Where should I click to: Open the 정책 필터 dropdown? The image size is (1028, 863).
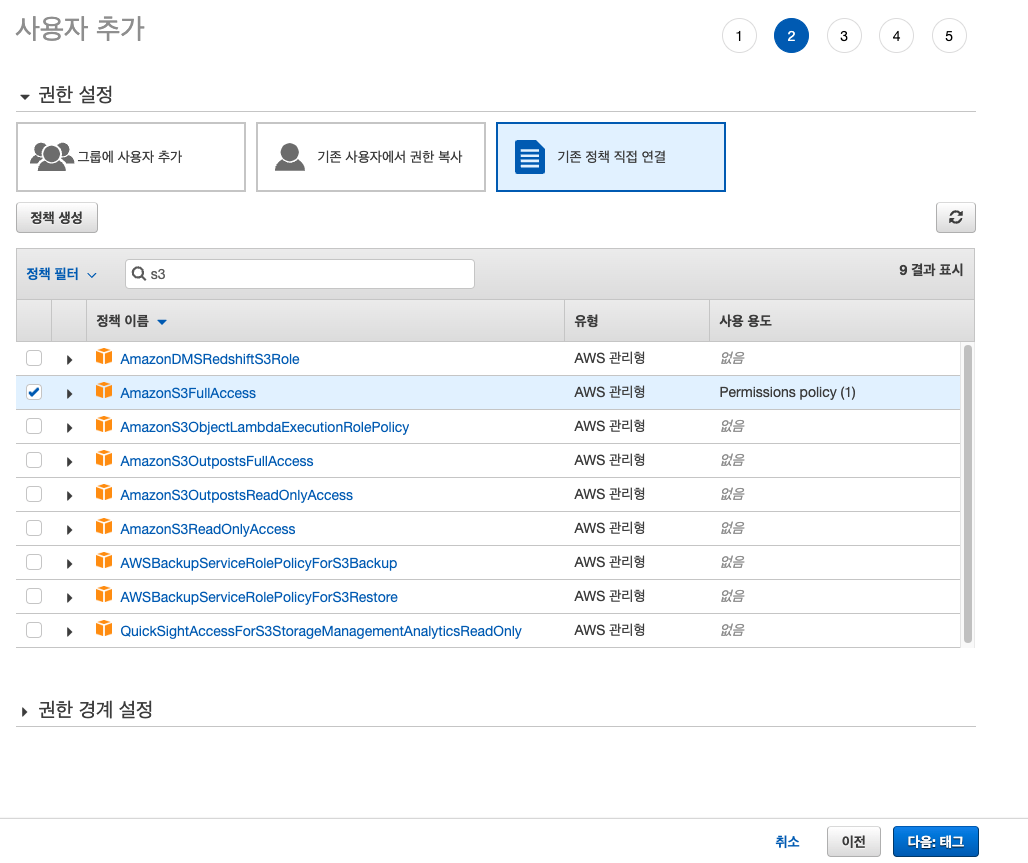(x=62, y=274)
